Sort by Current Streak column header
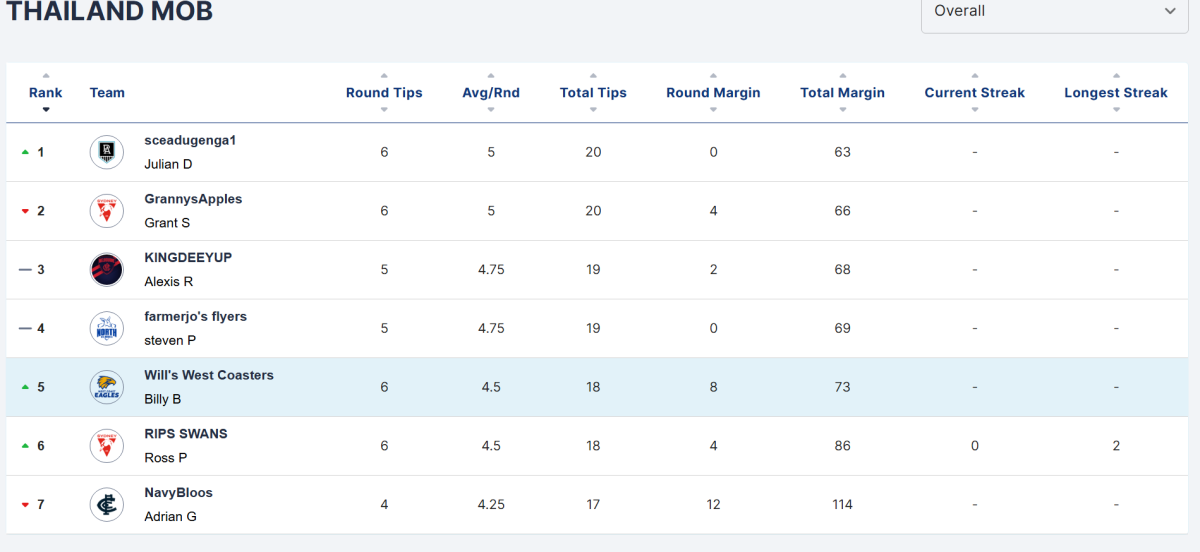Image resolution: width=1200 pixels, height=552 pixels. point(974,93)
